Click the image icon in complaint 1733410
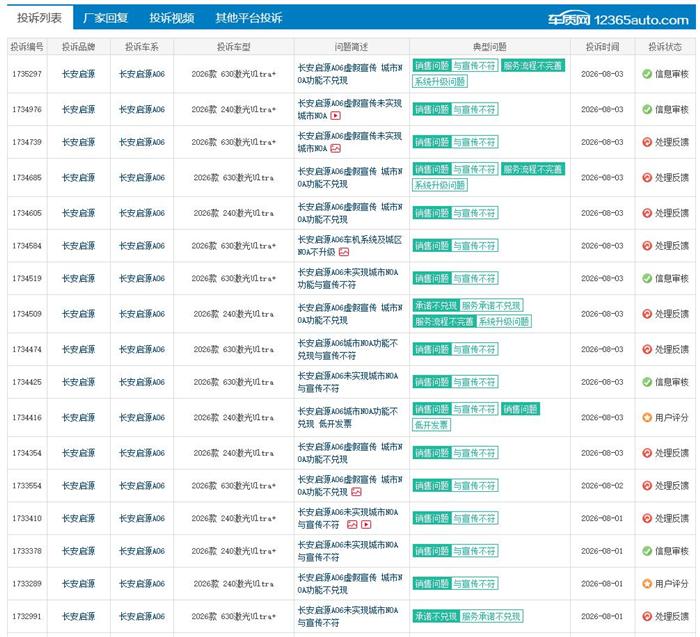 pyautogui.click(x=352, y=525)
